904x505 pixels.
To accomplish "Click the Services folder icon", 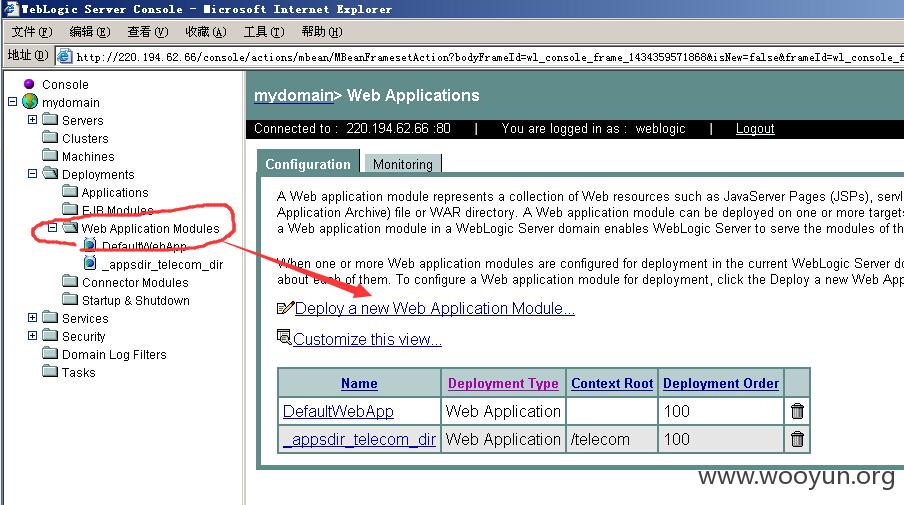I will pyautogui.click(x=50, y=317).
